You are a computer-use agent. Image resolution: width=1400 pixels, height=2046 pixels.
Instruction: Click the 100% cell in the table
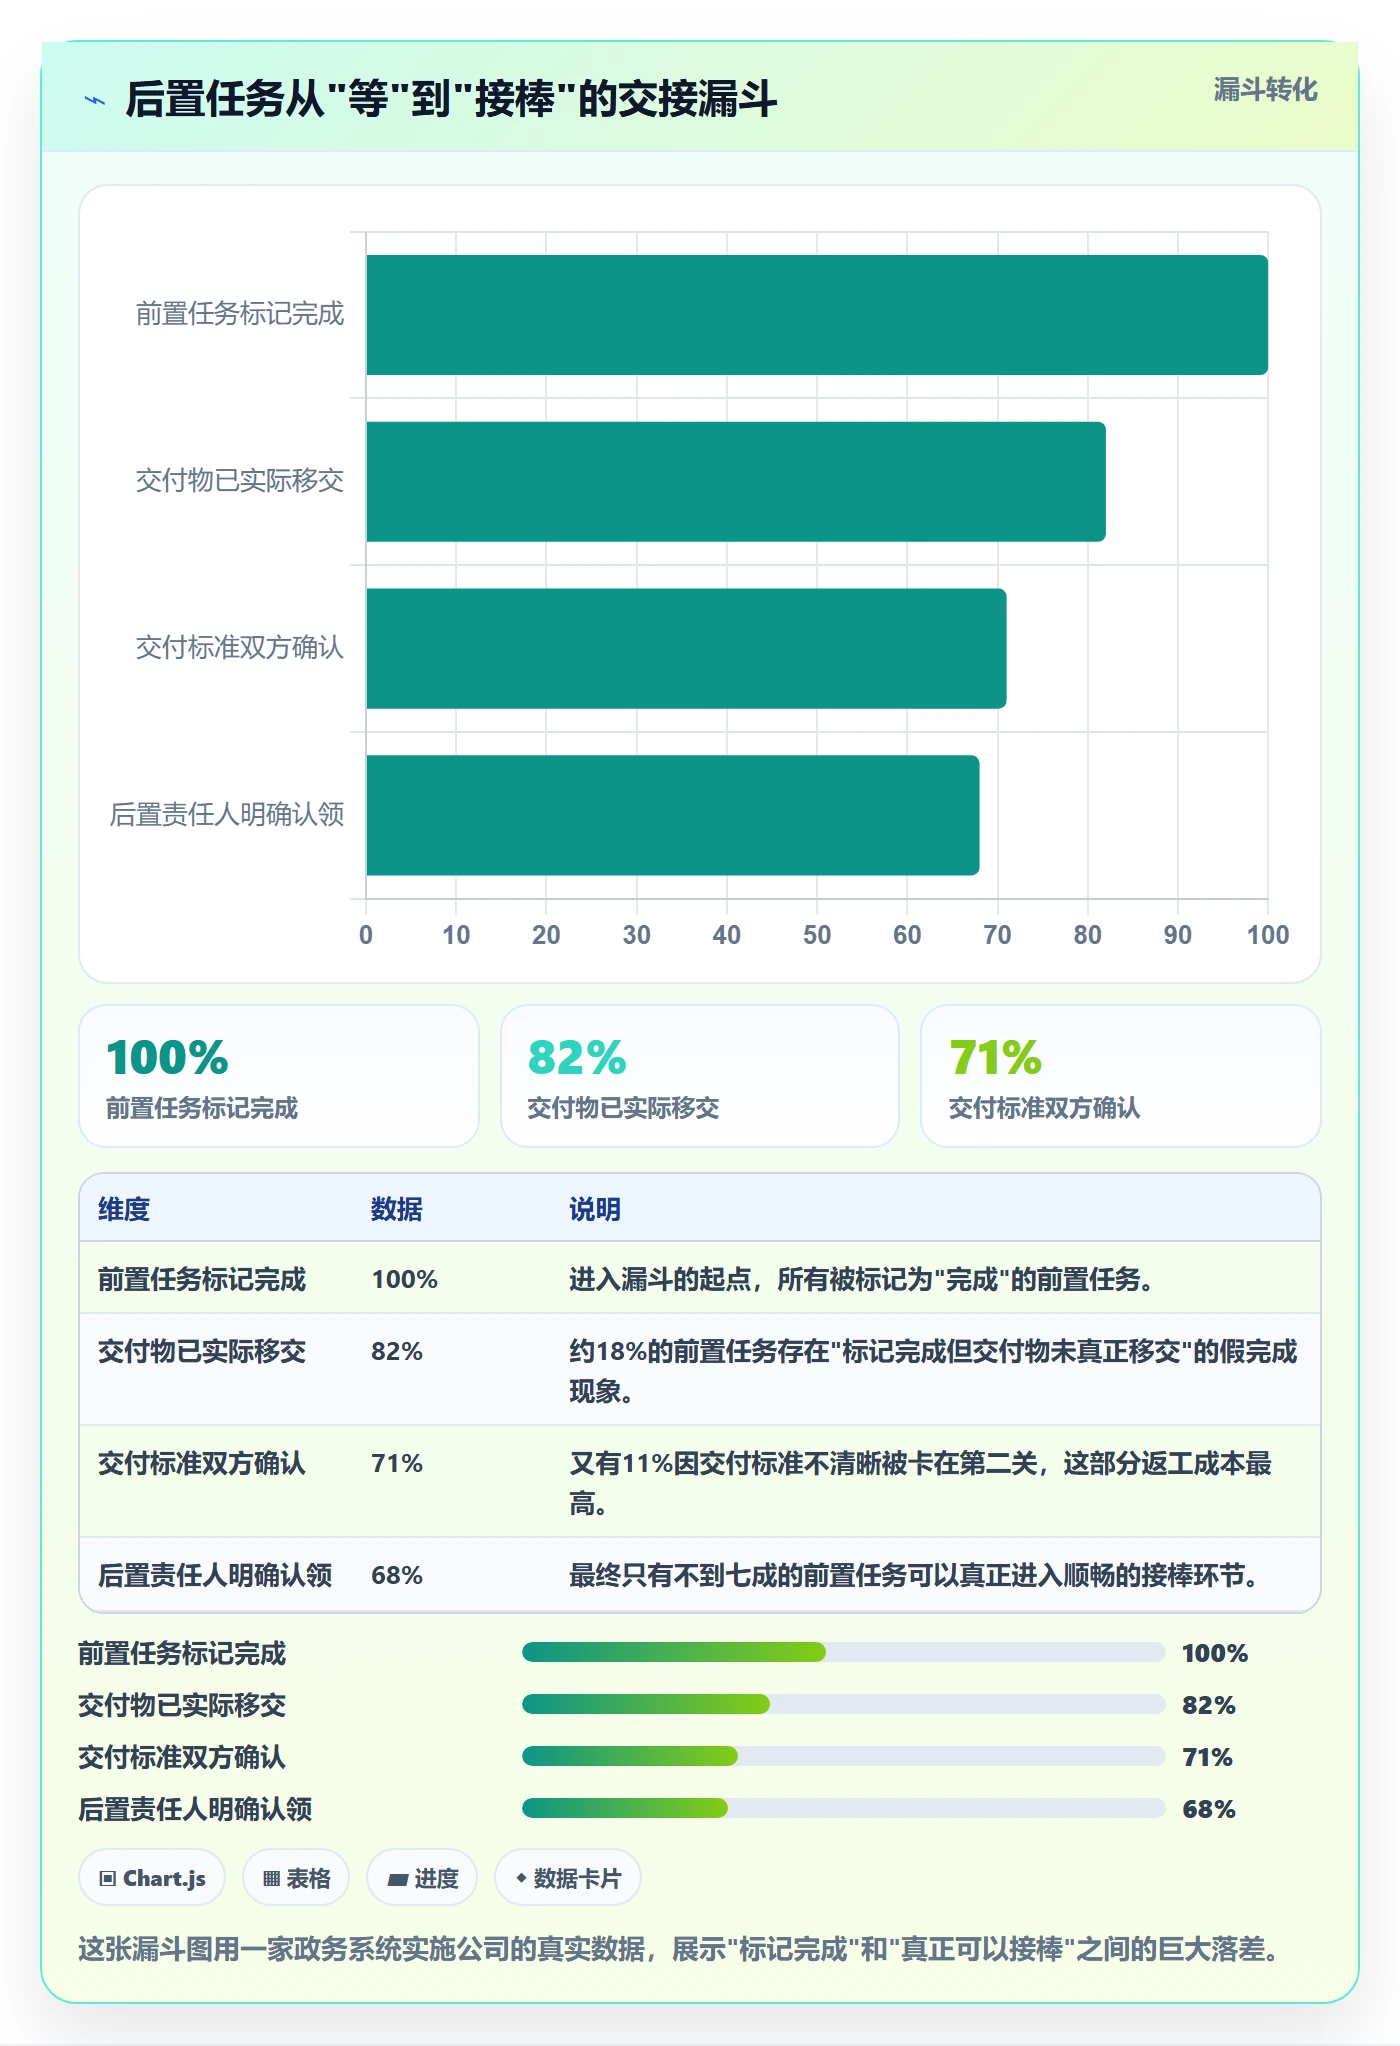pos(405,1279)
